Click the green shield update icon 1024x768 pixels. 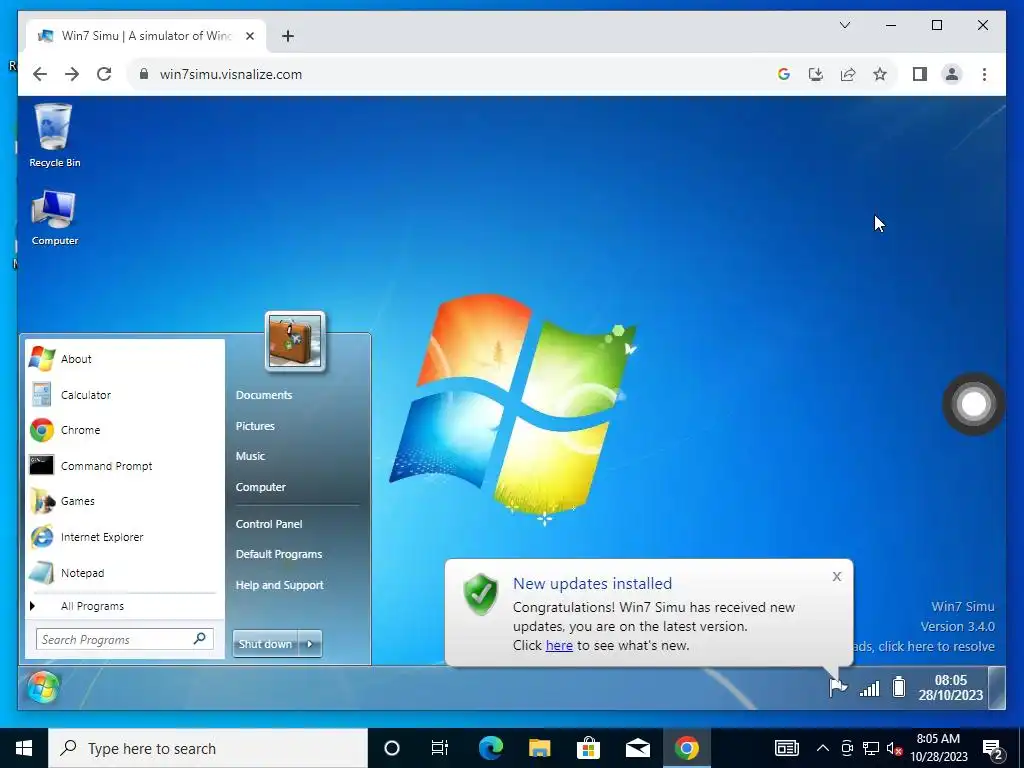(481, 594)
